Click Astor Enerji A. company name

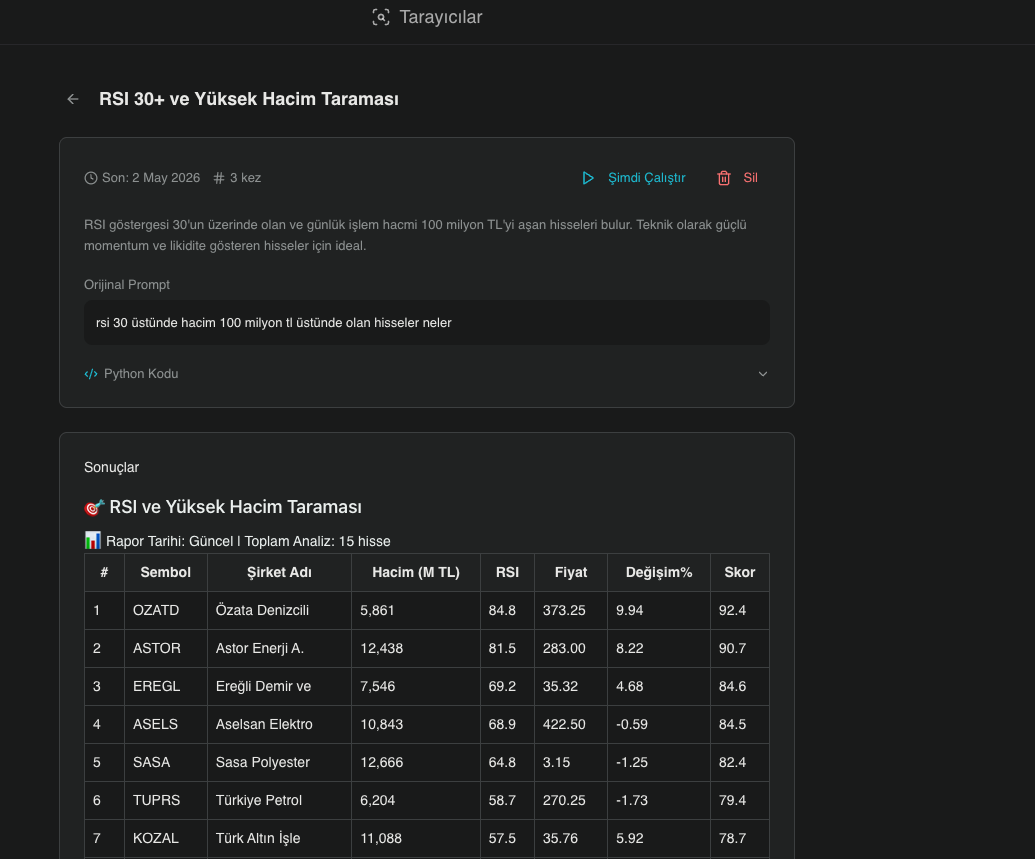tap(259, 648)
